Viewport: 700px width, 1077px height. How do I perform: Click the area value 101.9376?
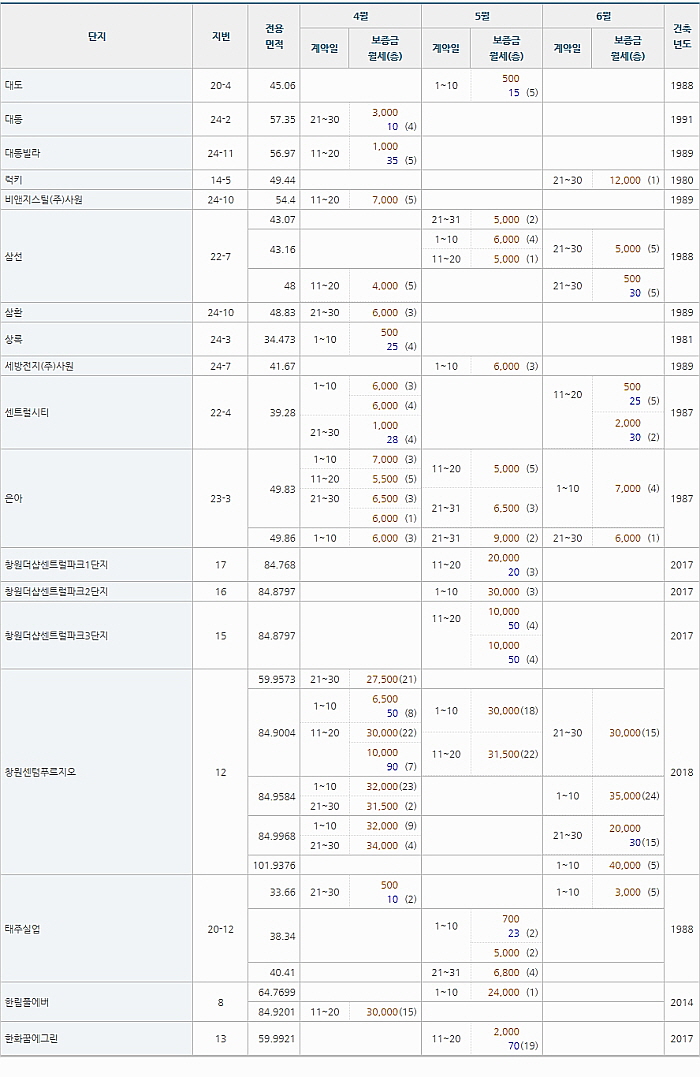pyautogui.click(x=274, y=865)
